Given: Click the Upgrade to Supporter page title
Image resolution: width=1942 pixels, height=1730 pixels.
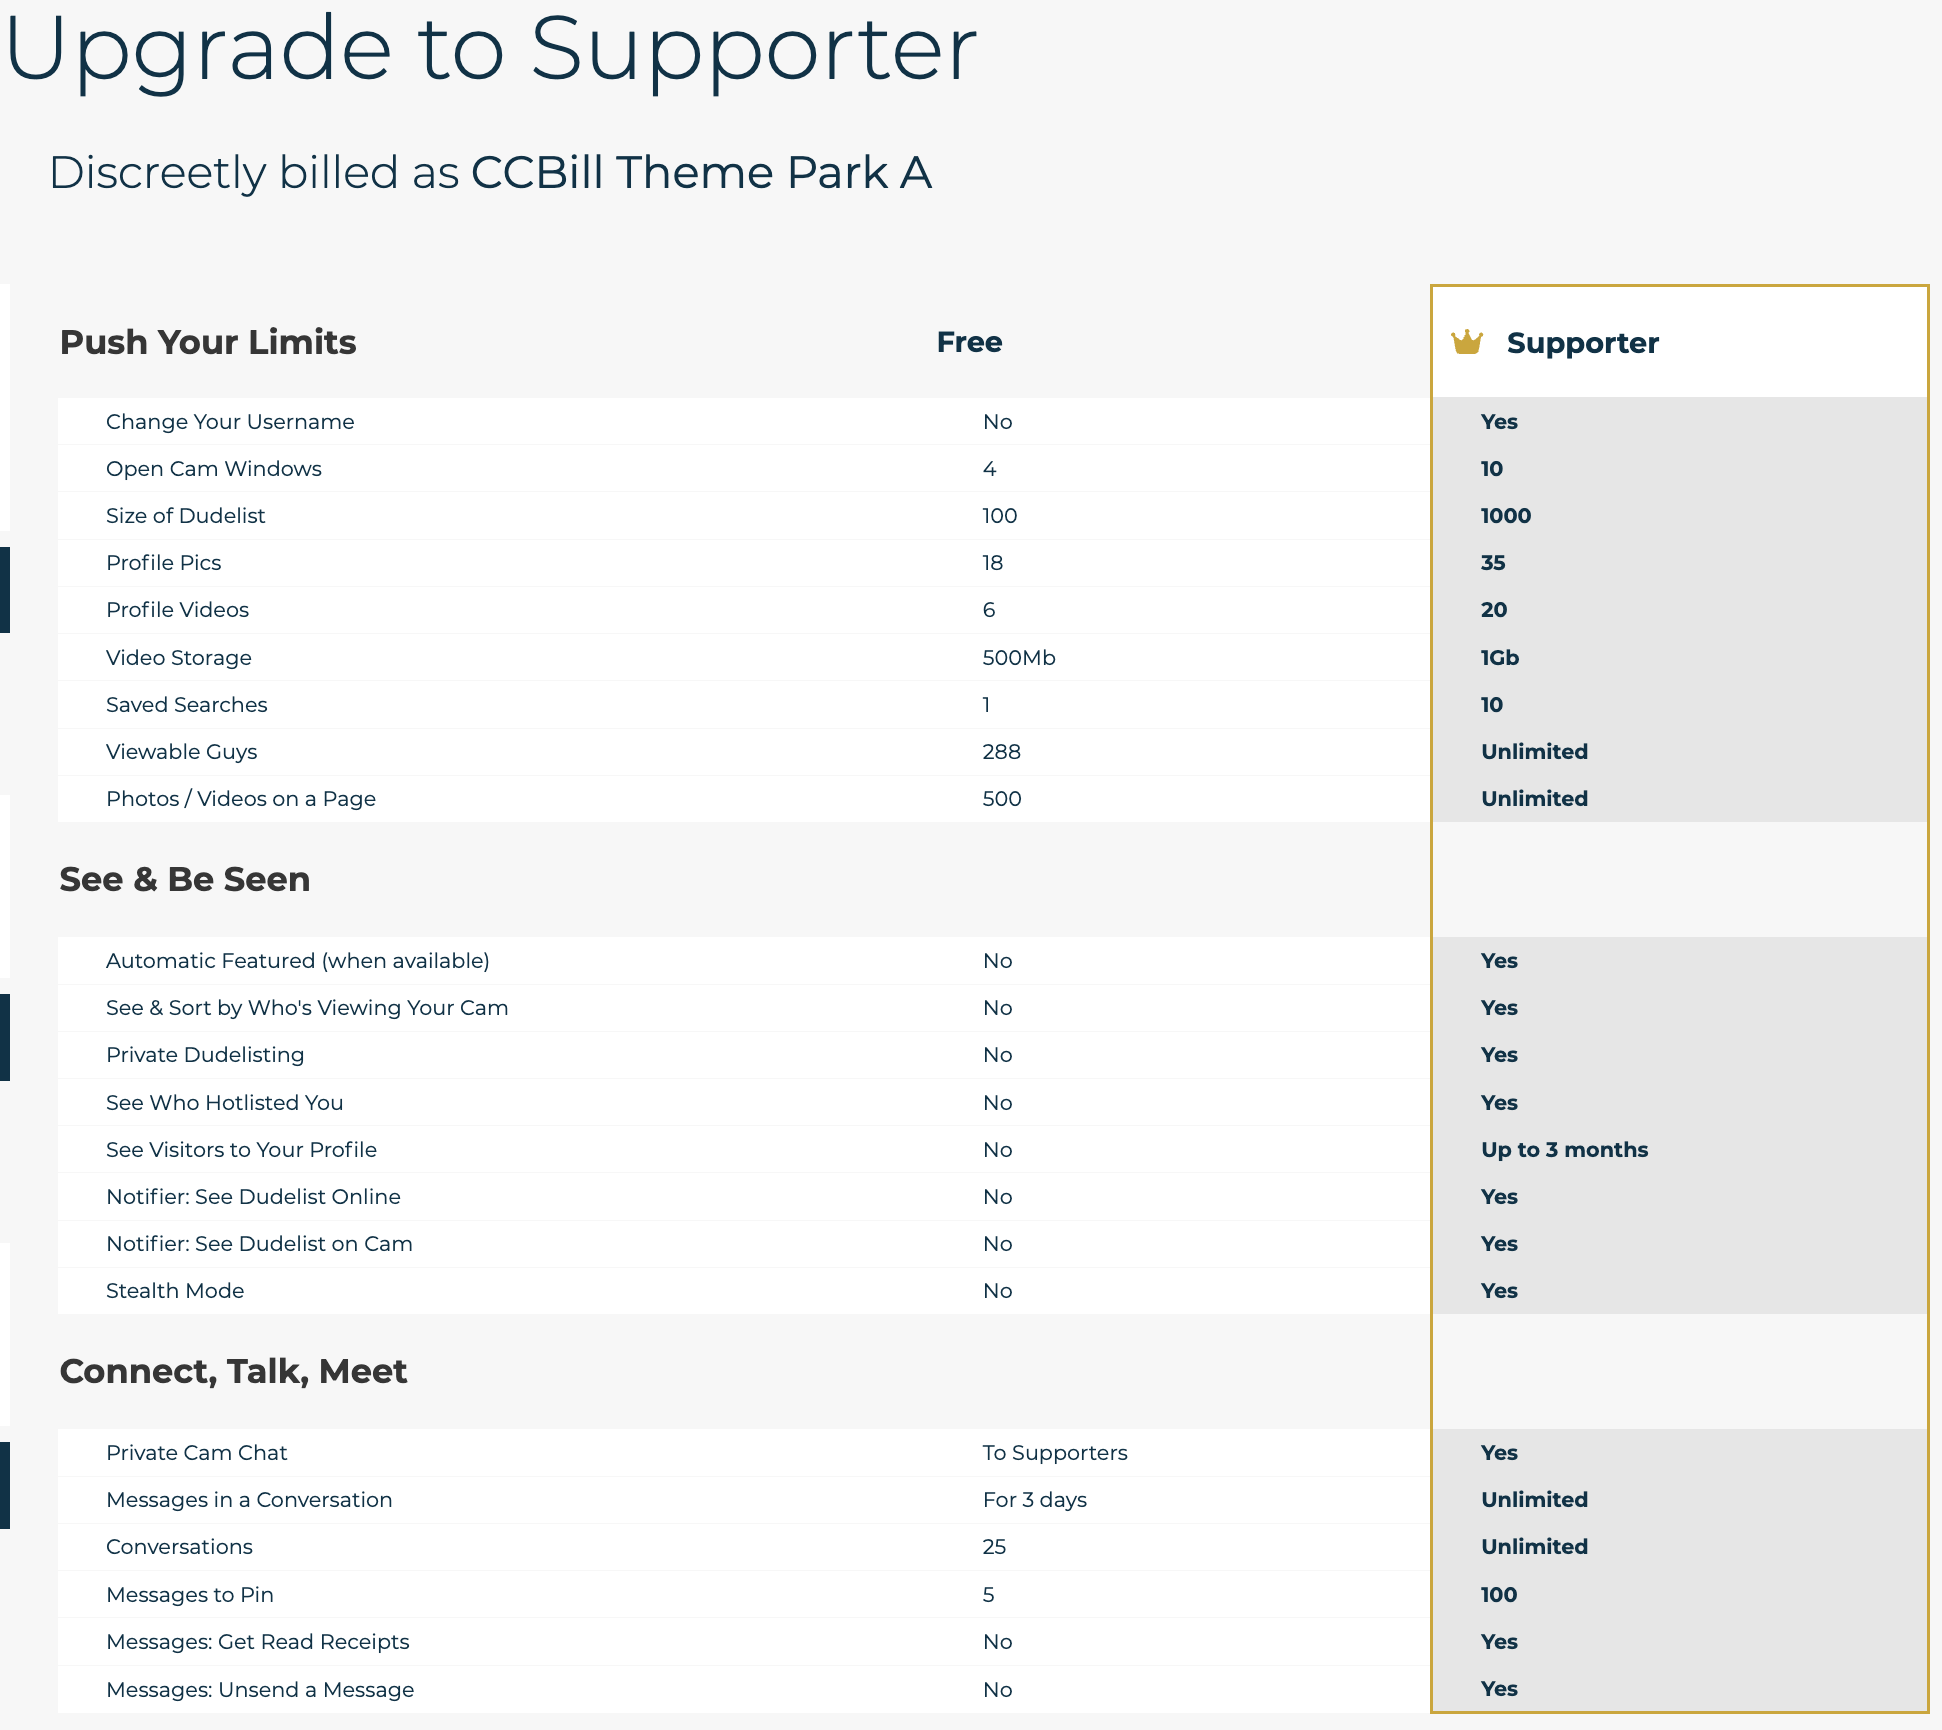Looking at the screenshot, I should tap(490, 48).
